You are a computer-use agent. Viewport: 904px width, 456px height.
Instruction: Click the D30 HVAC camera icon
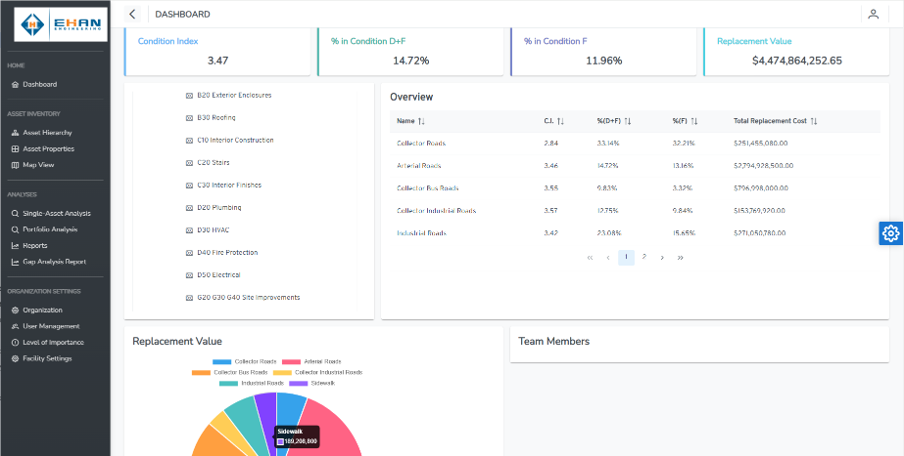pos(189,230)
